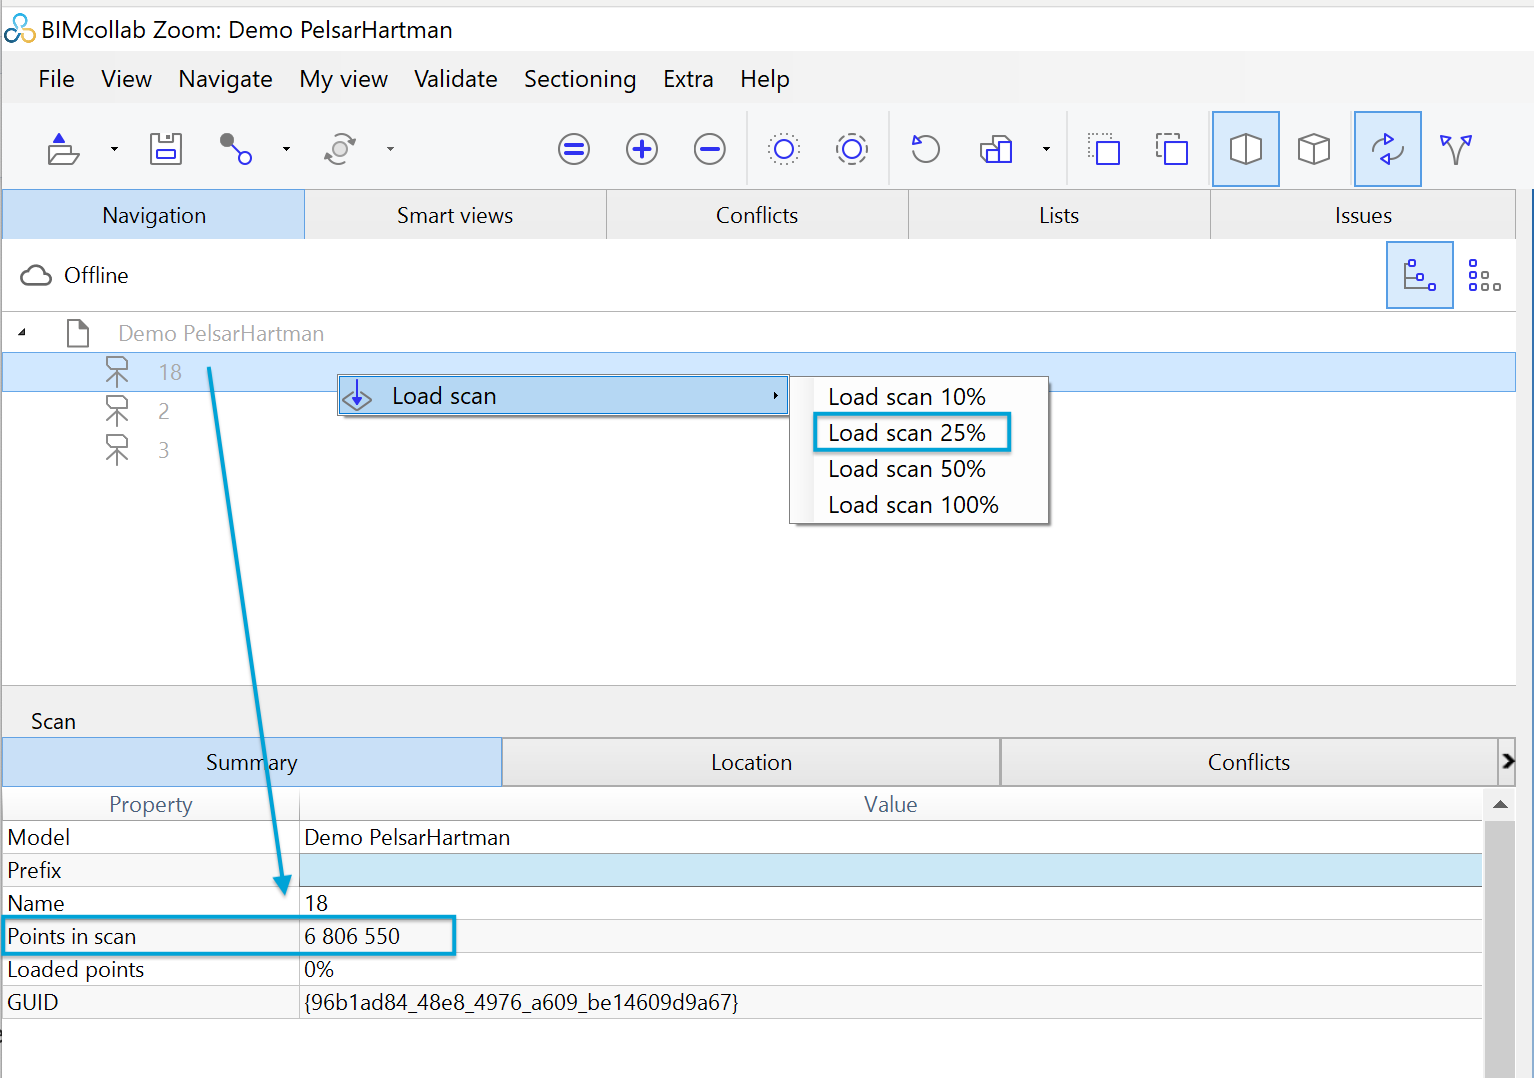The width and height of the screenshot is (1534, 1078).
Task: Toggle the tree hierarchy view button
Action: click(x=1420, y=275)
